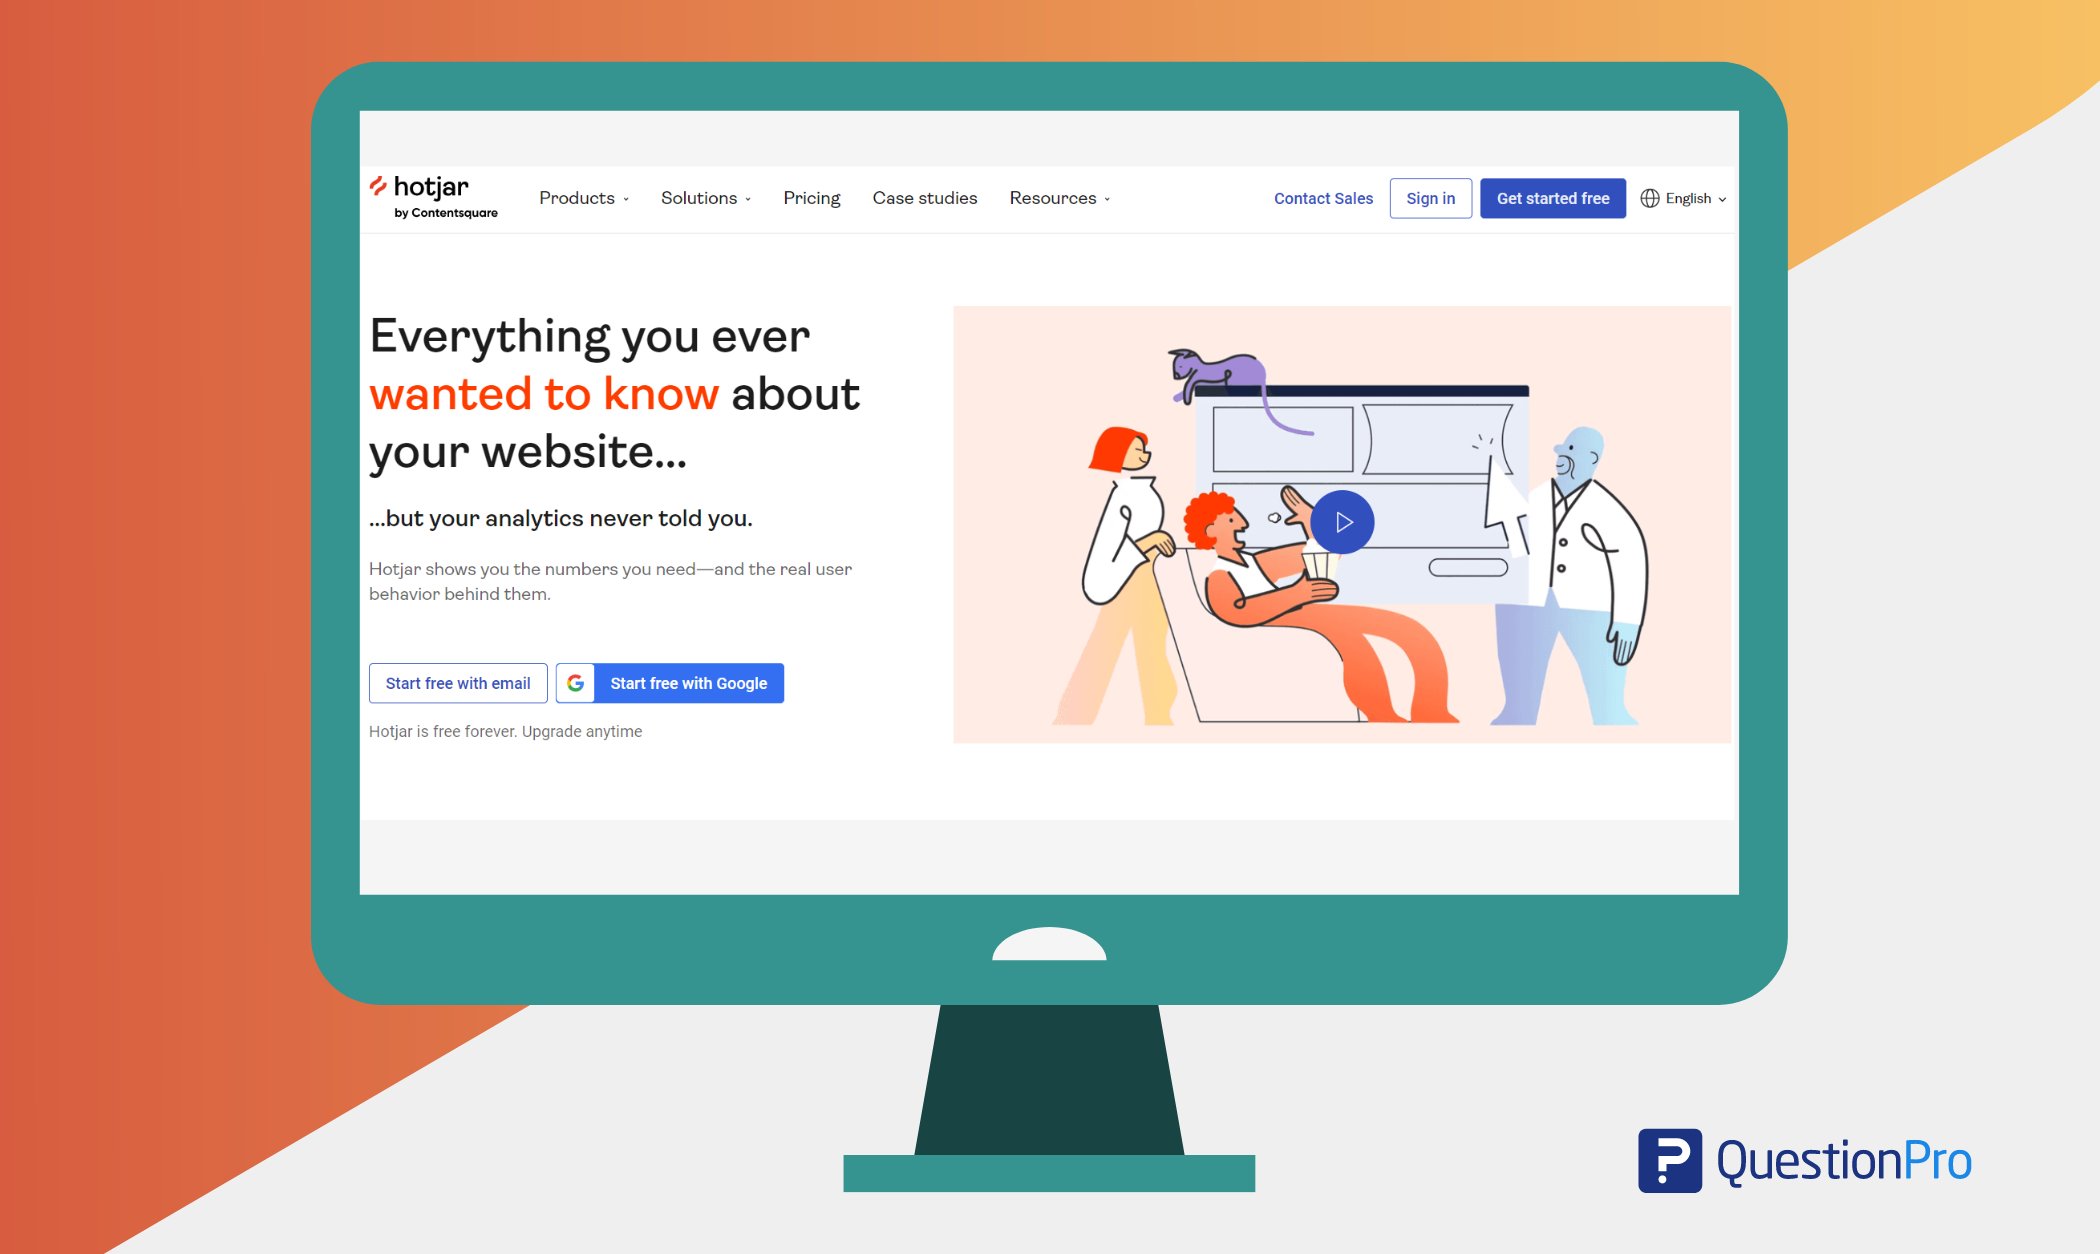Open the Case studies menu item
The height and width of the screenshot is (1254, 2100).
[x=924, y=197]
